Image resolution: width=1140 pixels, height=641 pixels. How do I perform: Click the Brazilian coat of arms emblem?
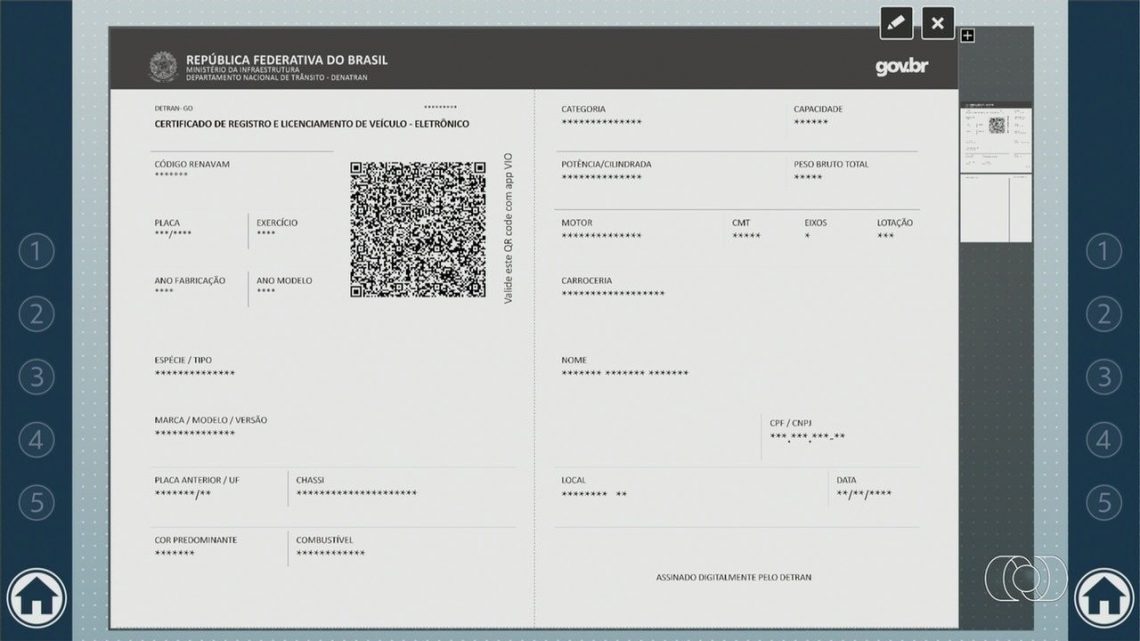[x=163, y=67]
